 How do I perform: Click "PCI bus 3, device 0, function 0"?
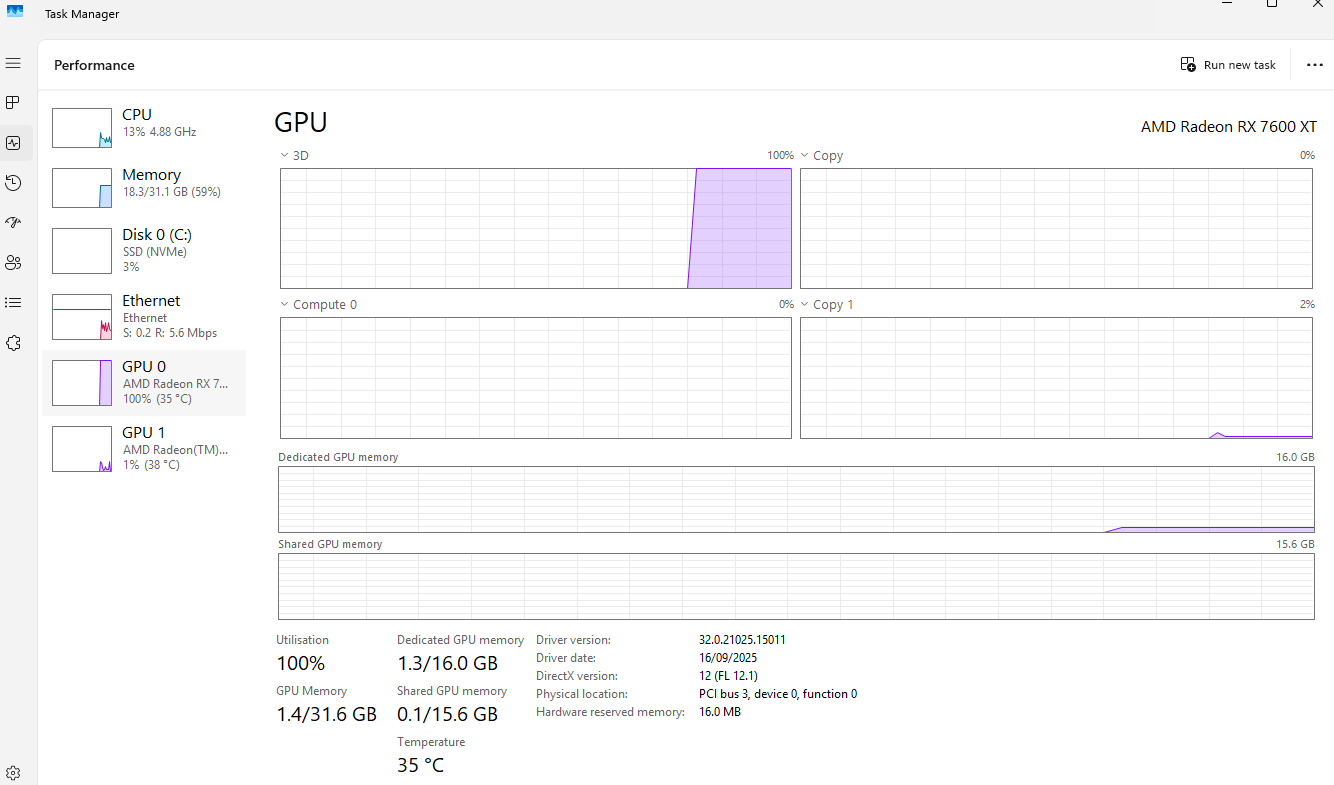coord(778,694)
